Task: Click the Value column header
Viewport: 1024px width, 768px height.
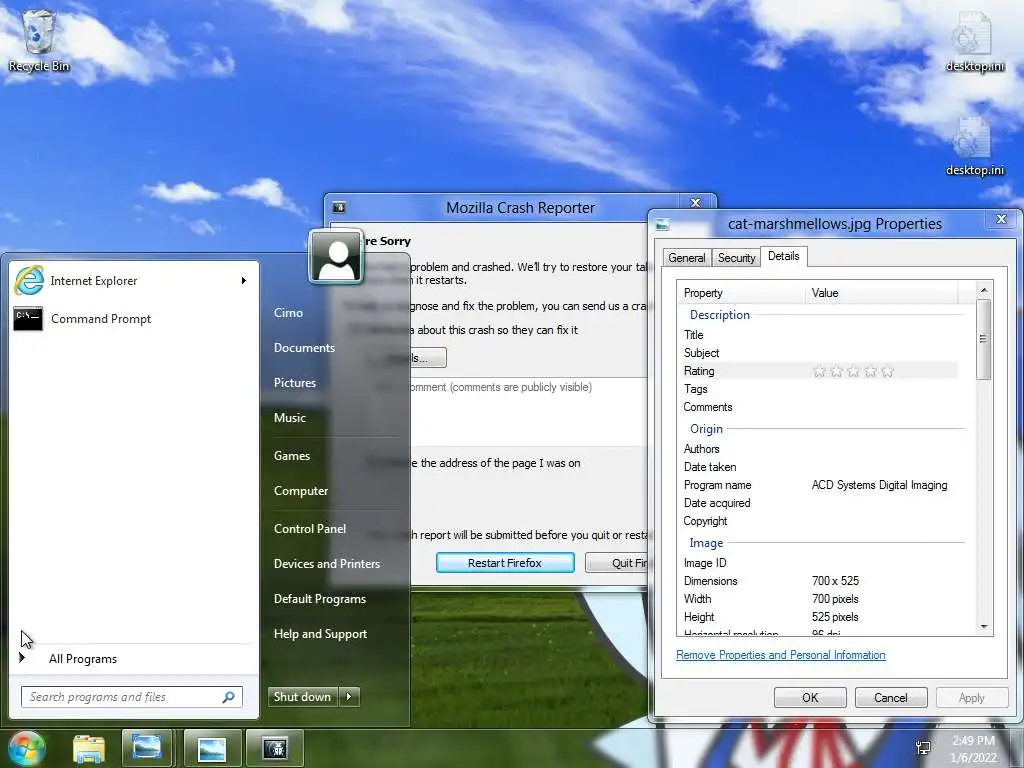Action: click(x=882, y=293)
